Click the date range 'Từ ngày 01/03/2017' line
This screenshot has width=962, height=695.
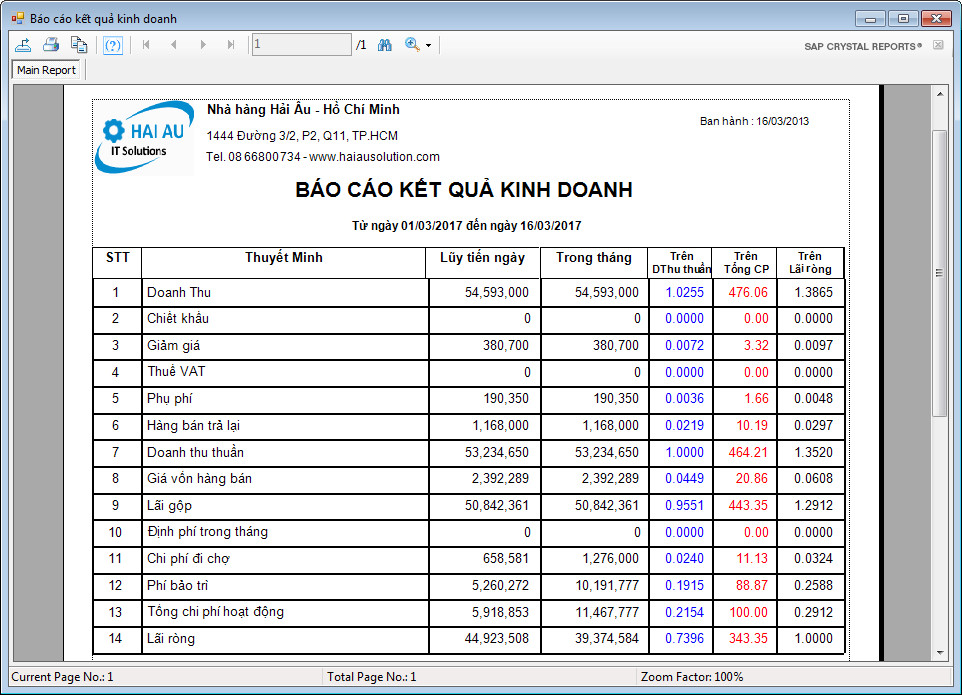(466, 226)
